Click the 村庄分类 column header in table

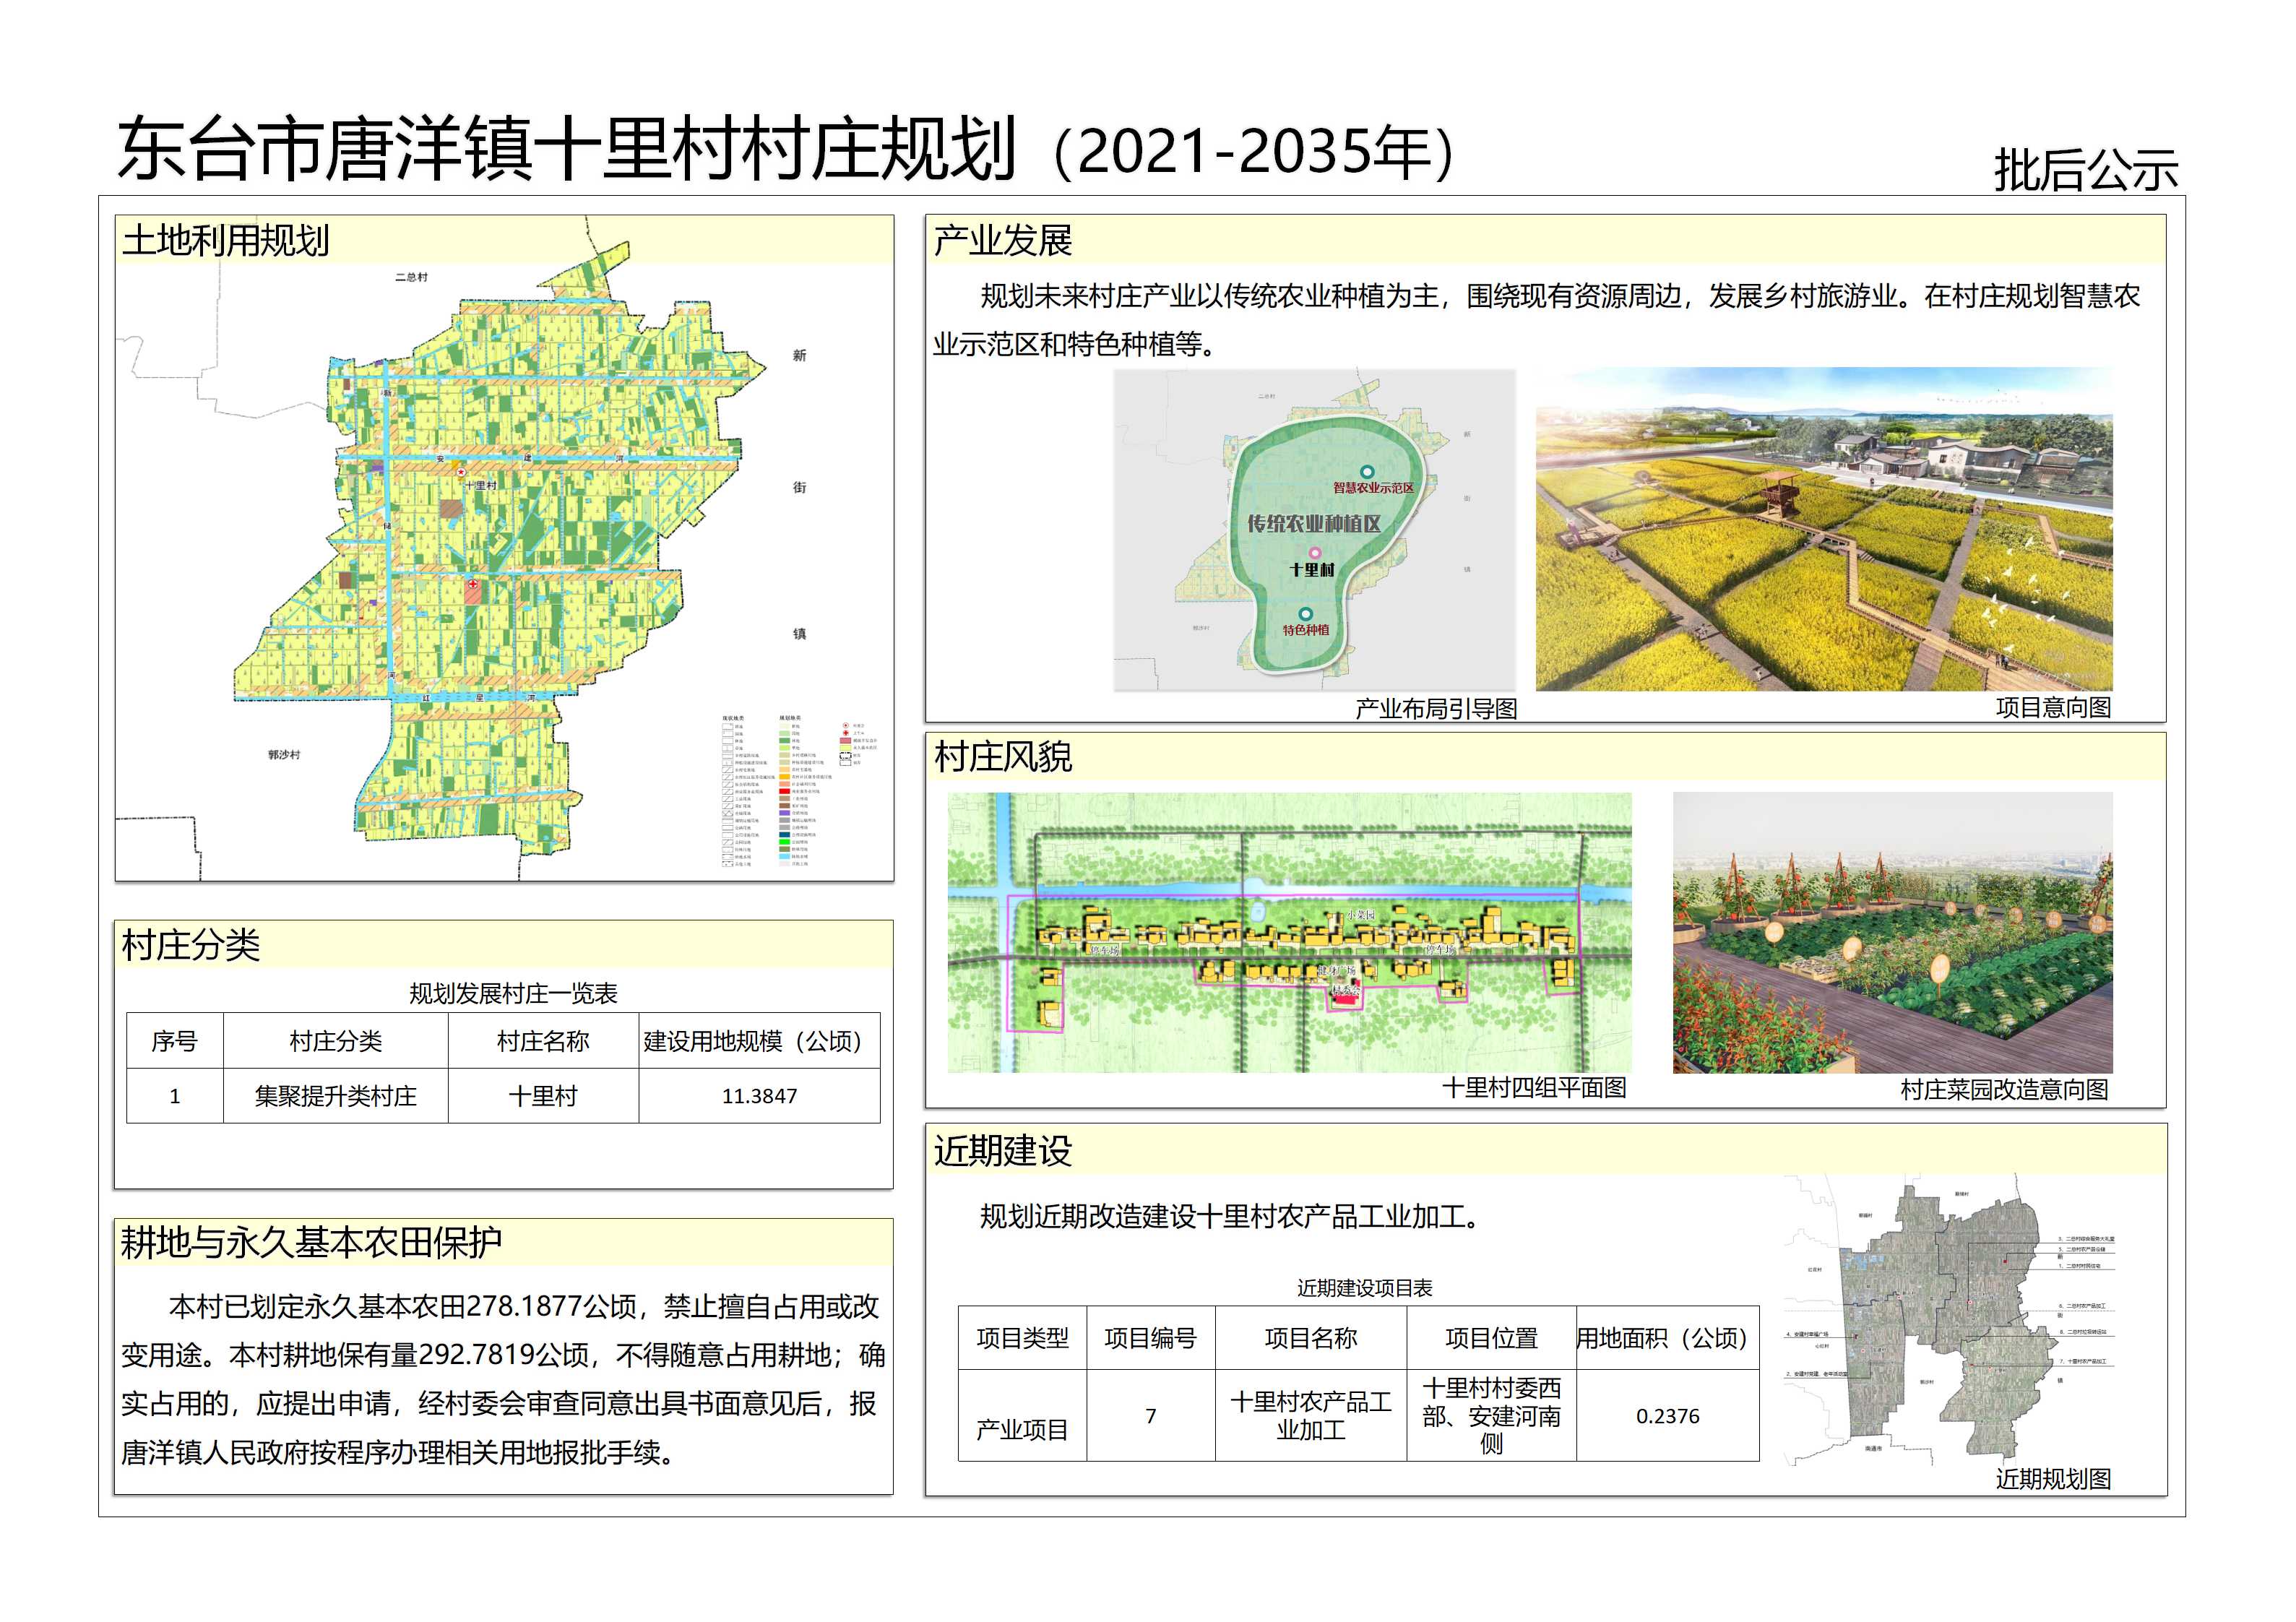336,1041
